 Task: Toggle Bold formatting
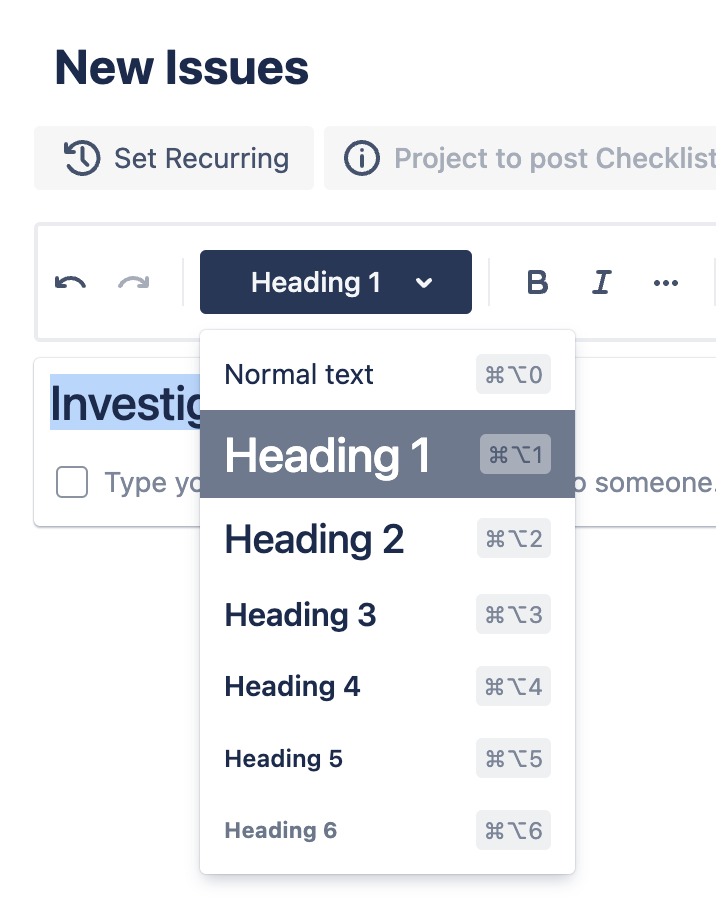point(537,283)
